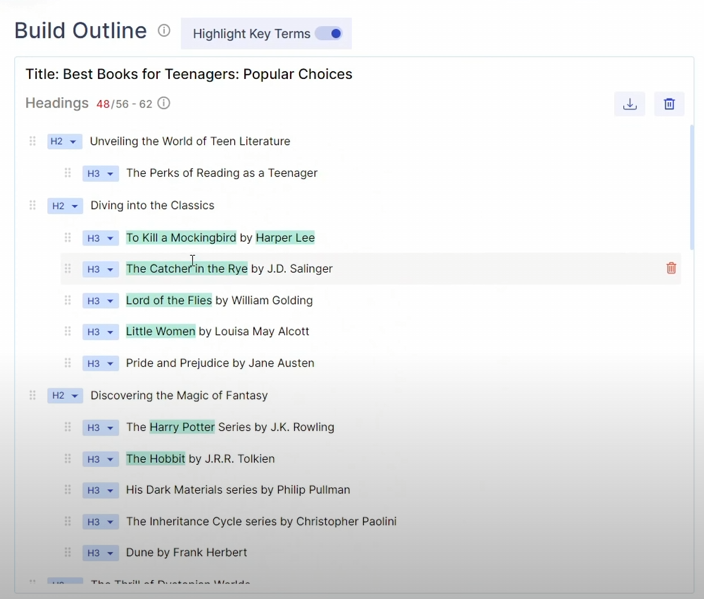Click the info icon beside Build Outline

pos(164,31)
